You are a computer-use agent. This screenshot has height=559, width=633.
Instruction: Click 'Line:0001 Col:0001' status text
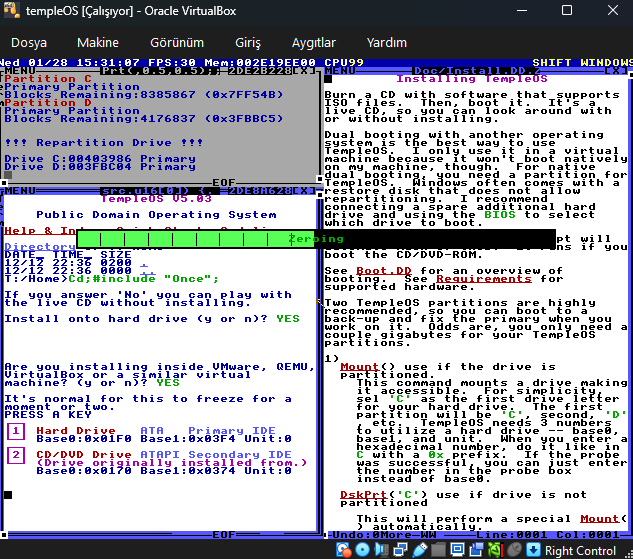click(547, 535)
